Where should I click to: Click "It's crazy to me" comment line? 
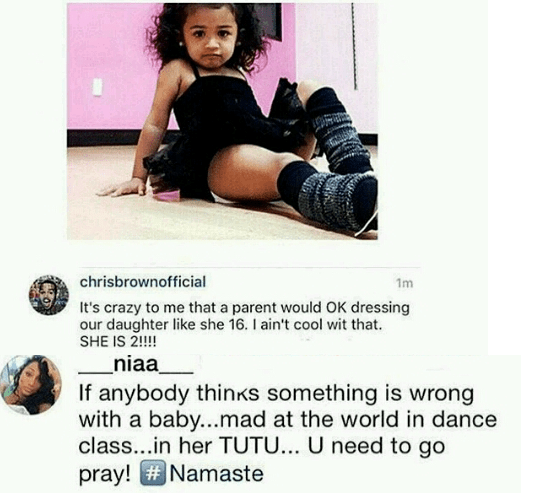244,308
